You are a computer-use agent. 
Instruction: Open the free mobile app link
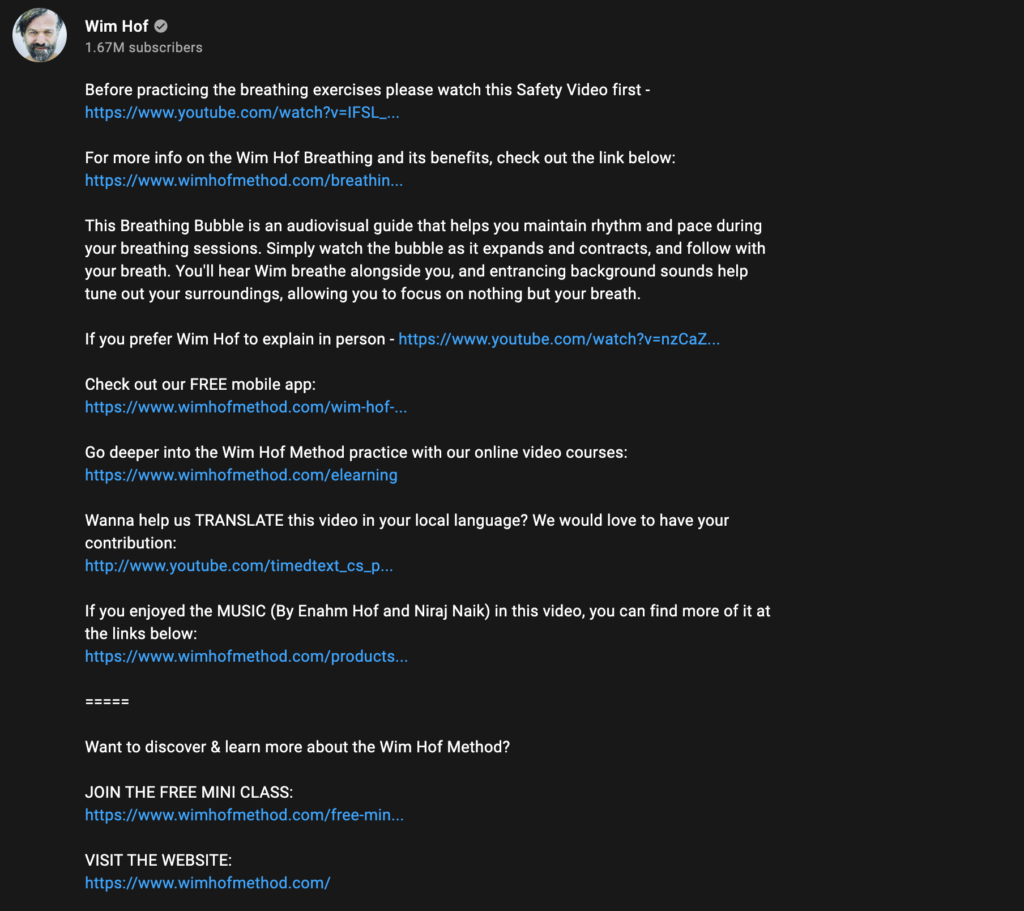(x=245, y=407)
